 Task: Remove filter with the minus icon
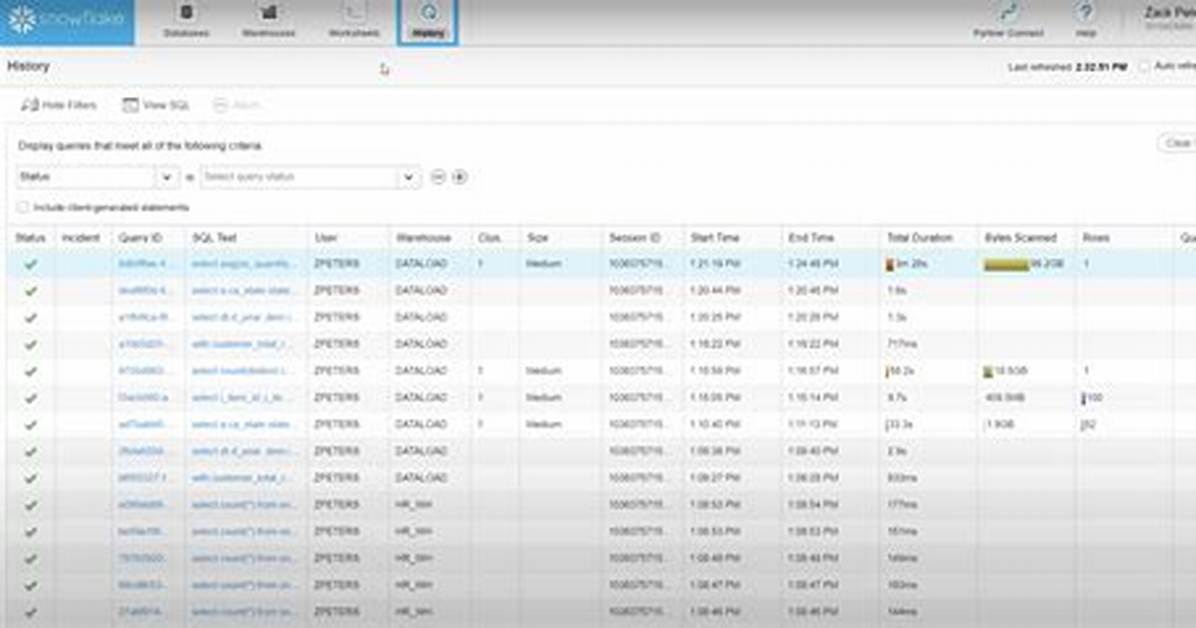438,177
